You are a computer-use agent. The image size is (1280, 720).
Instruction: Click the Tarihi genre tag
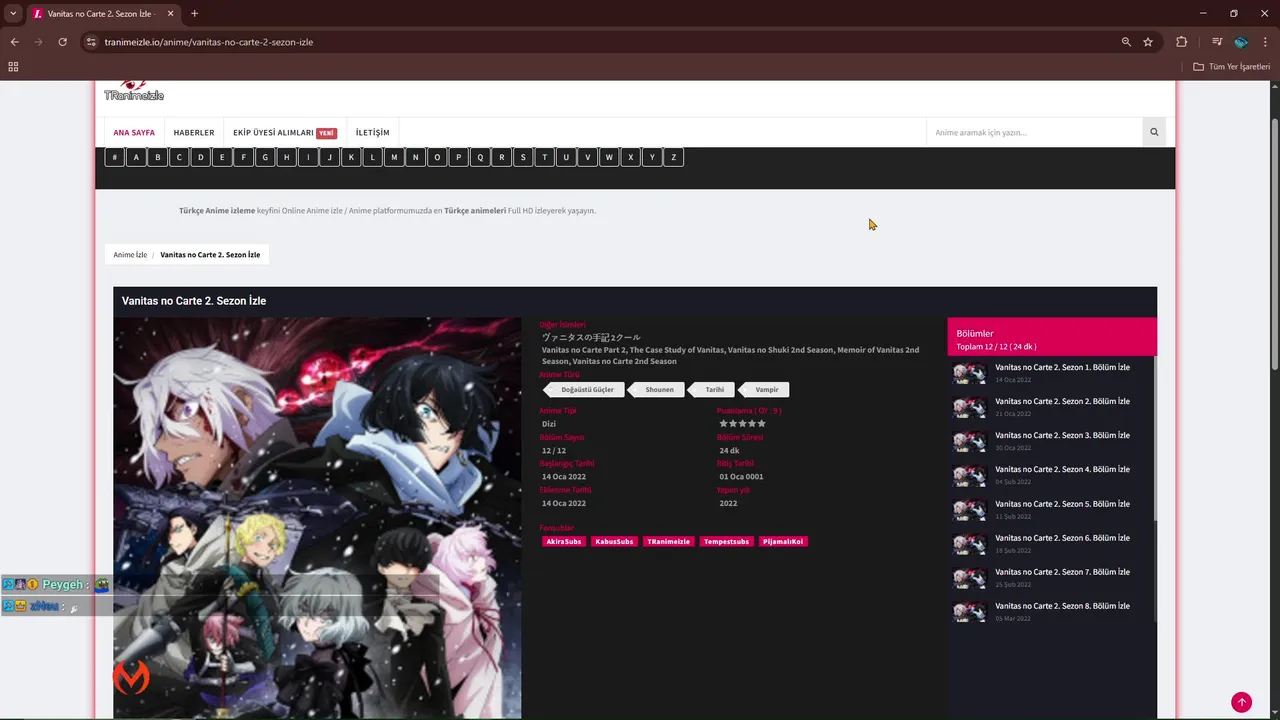click(x=713, y=389)
